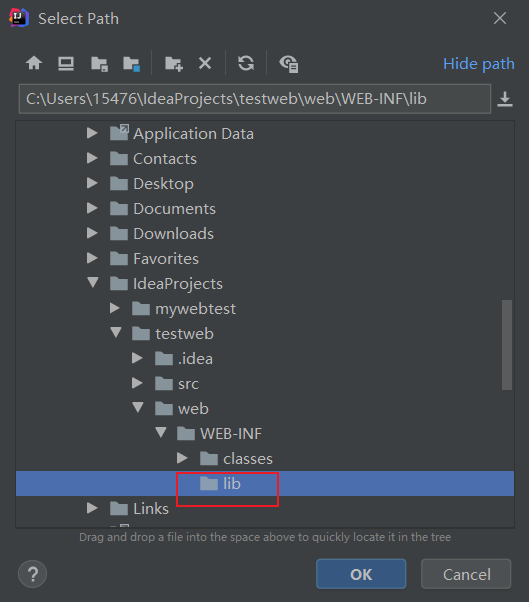Select the Favorites folder row
This screenshot has width=529, height=602.
click(265, 258)
